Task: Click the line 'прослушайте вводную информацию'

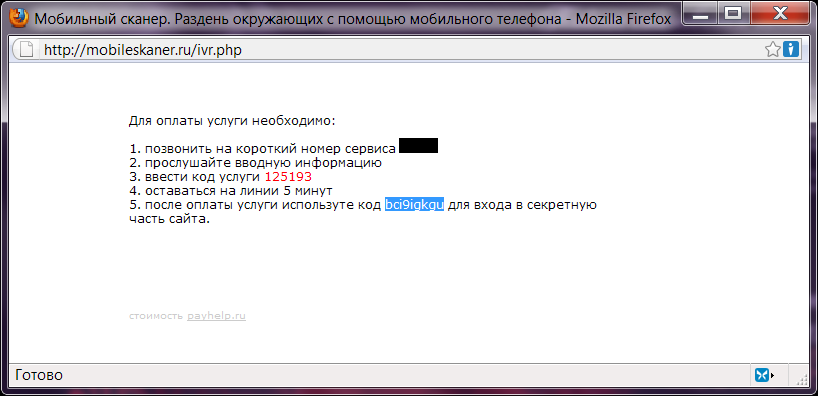Action: (x=263, y=163)
